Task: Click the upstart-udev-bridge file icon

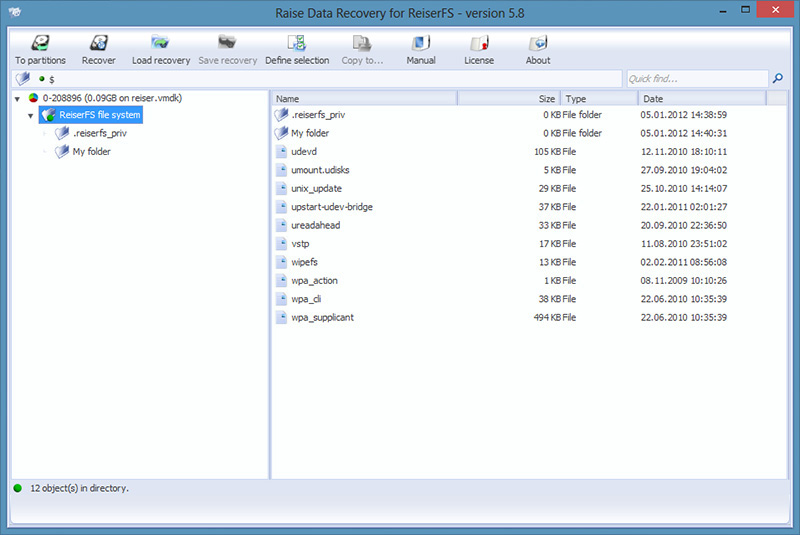Action: [x=281, y=207]
